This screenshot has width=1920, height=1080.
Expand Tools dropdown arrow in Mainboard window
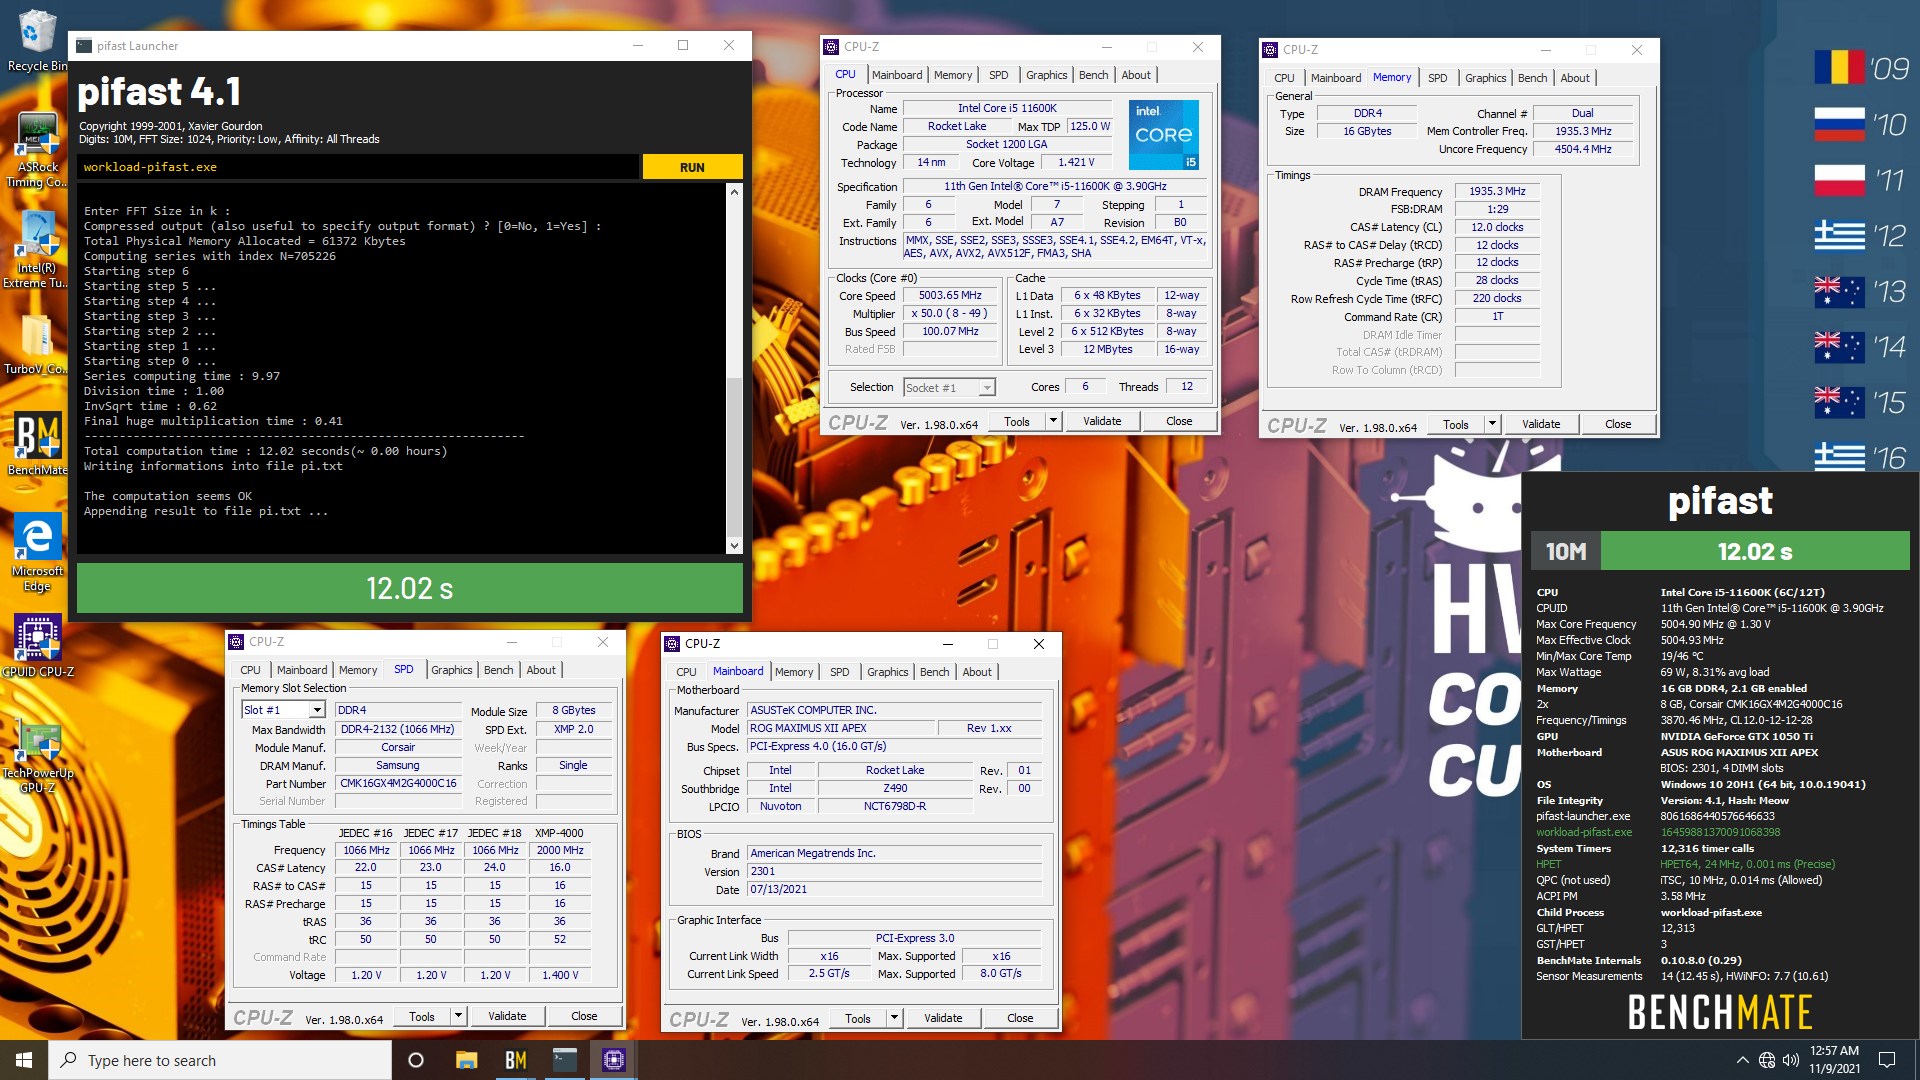(894, 1018)
